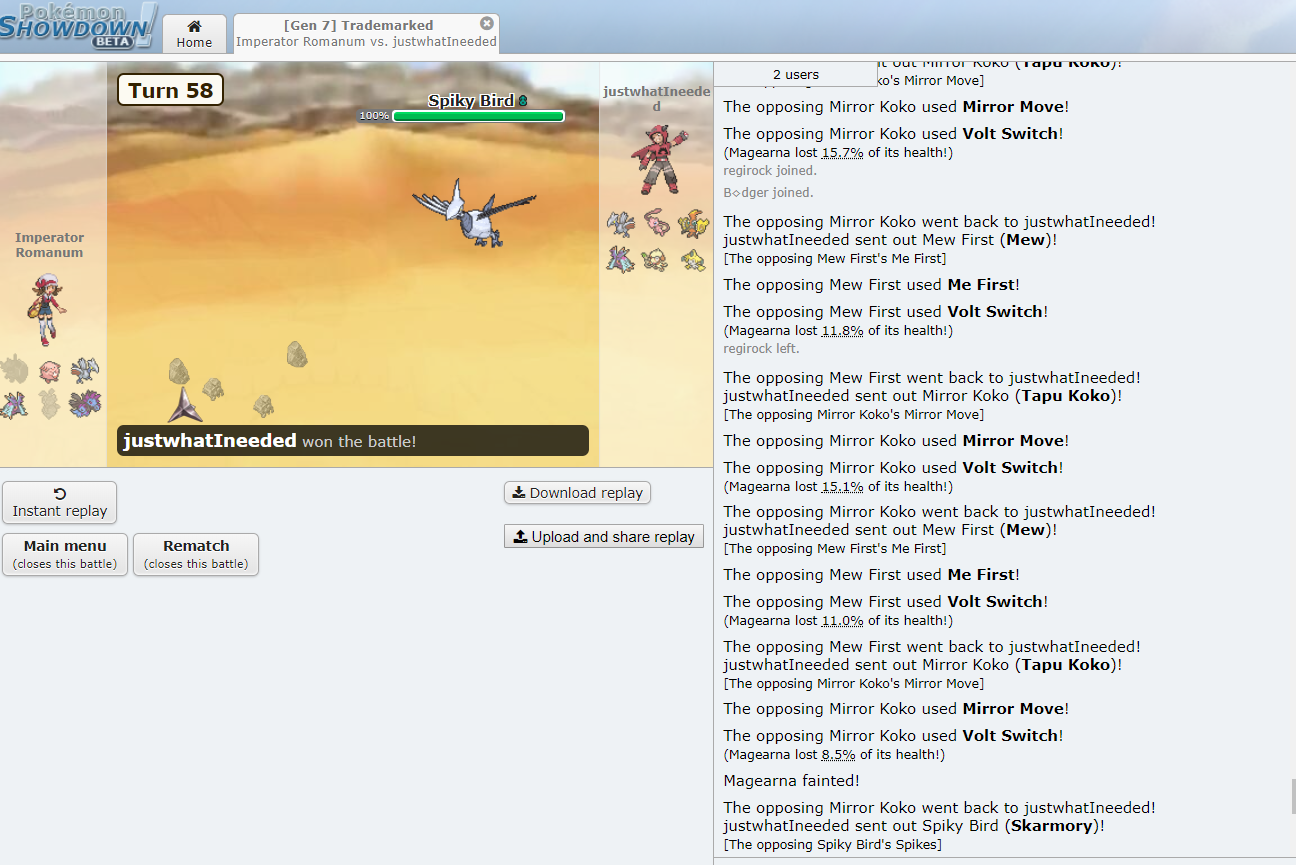Image resolution: width=1296 pixels, height=865 pixels.
Task: Download the battle replay
Action: (x=577, y=493)
